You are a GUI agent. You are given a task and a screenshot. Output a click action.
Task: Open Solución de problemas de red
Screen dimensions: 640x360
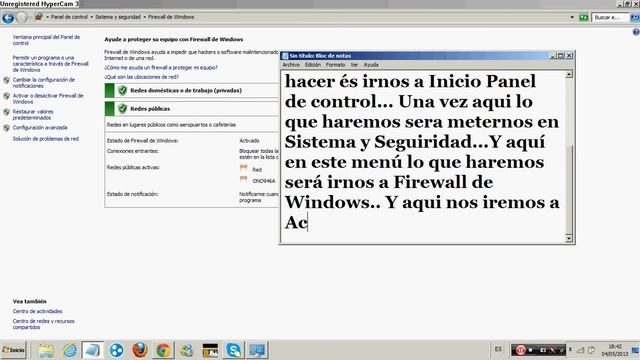(46, 139)
